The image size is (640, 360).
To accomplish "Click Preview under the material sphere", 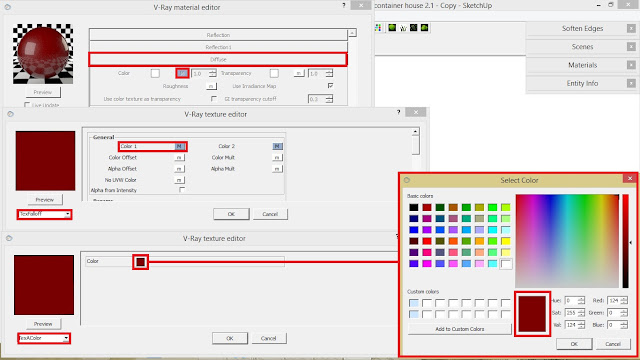I will [43, 92].
